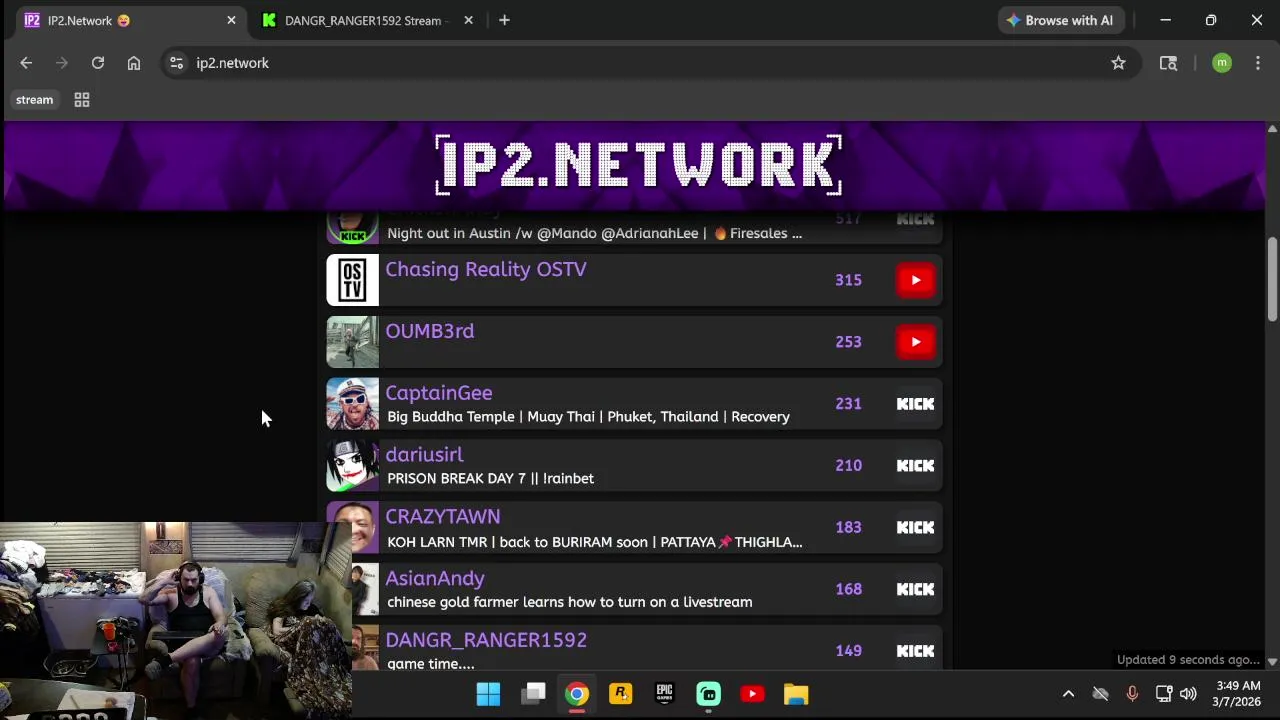Open the CRAZYTAWN stream link
The image size is (1280, 720).
point(443,517)
